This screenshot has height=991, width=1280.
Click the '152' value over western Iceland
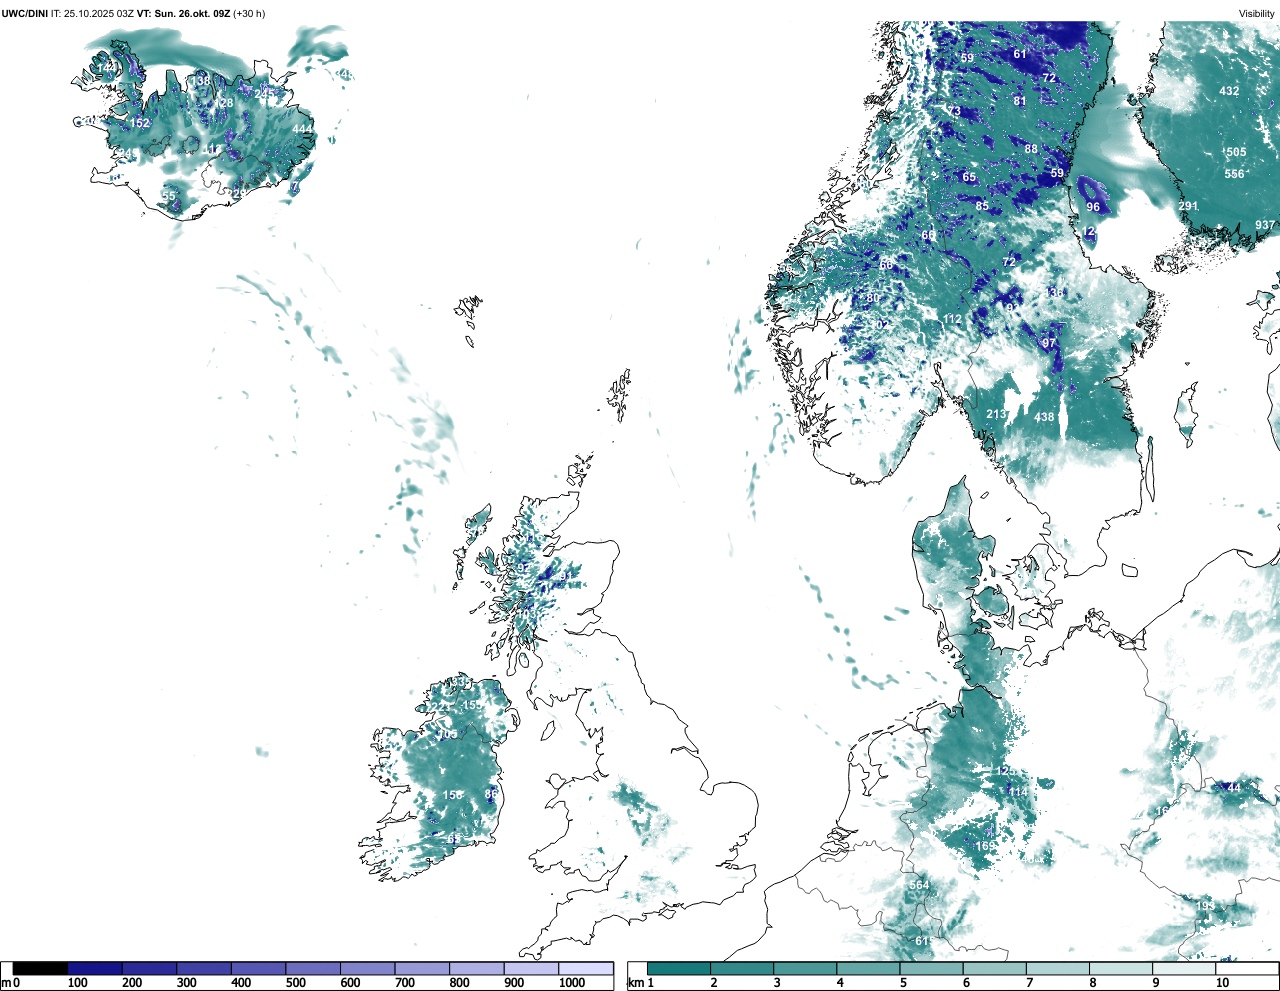pyautogui.click(x=140, y=124)
